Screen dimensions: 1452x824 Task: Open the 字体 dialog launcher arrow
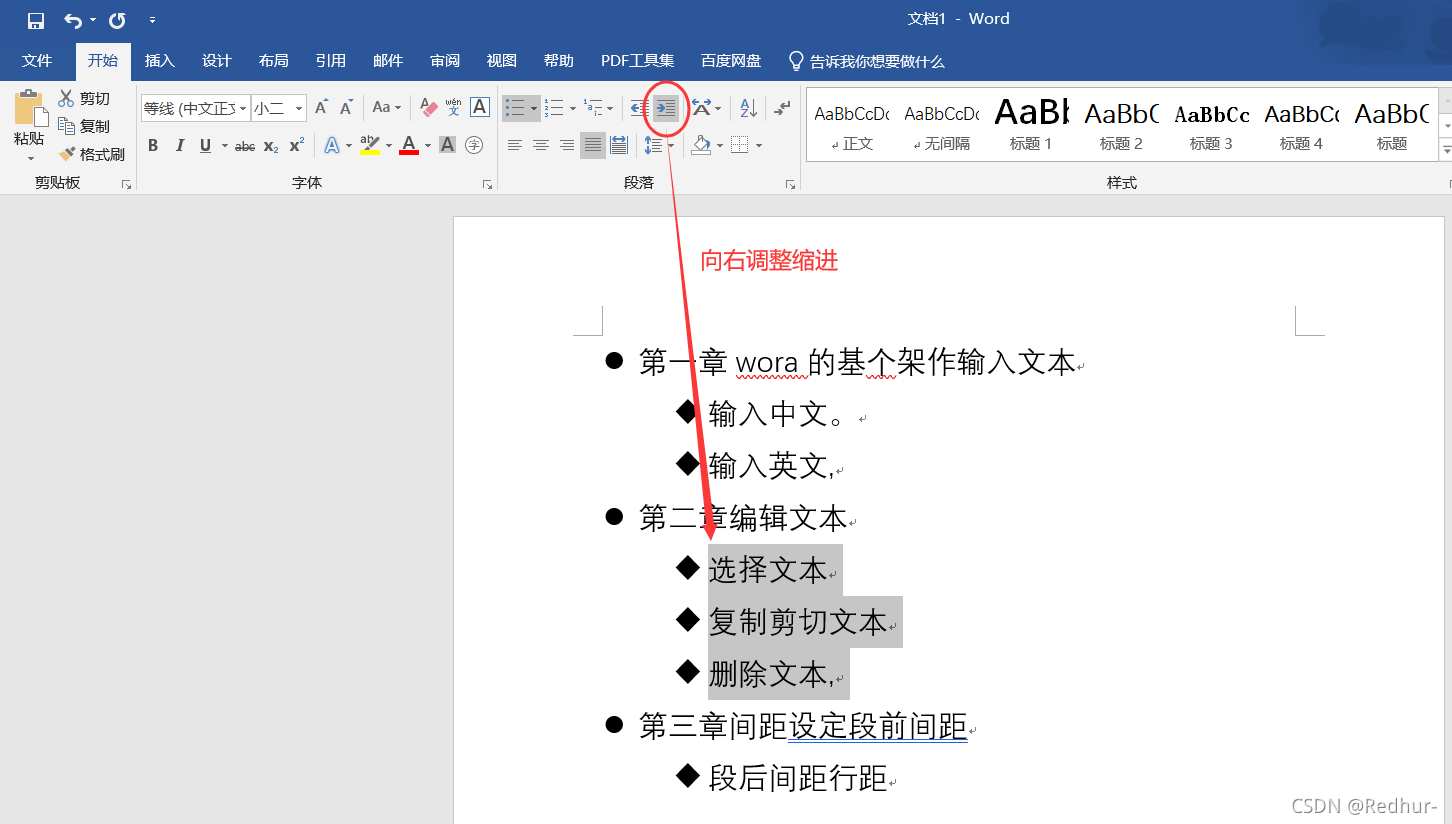[x=487, y=183]
